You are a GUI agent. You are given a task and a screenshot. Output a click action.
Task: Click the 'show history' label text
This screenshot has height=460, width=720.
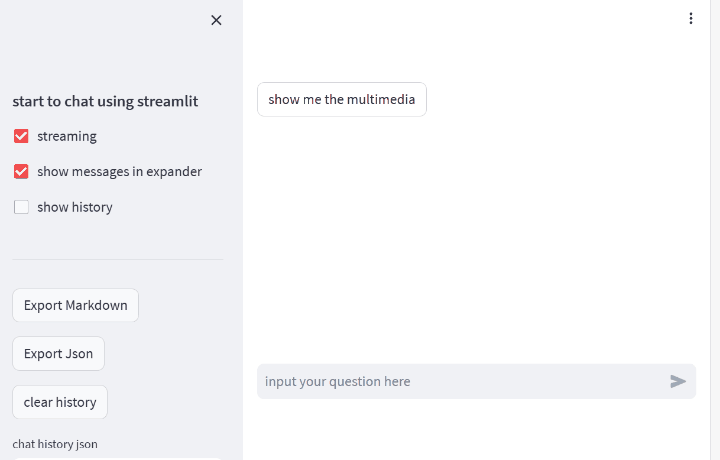(x=75, y=207)
